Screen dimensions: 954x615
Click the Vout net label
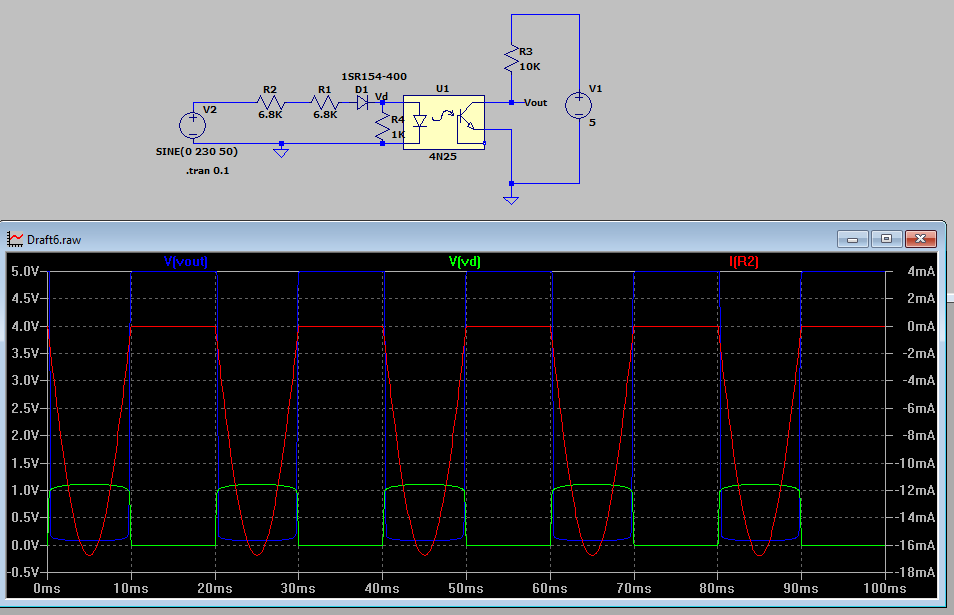(x=535, y=103)
